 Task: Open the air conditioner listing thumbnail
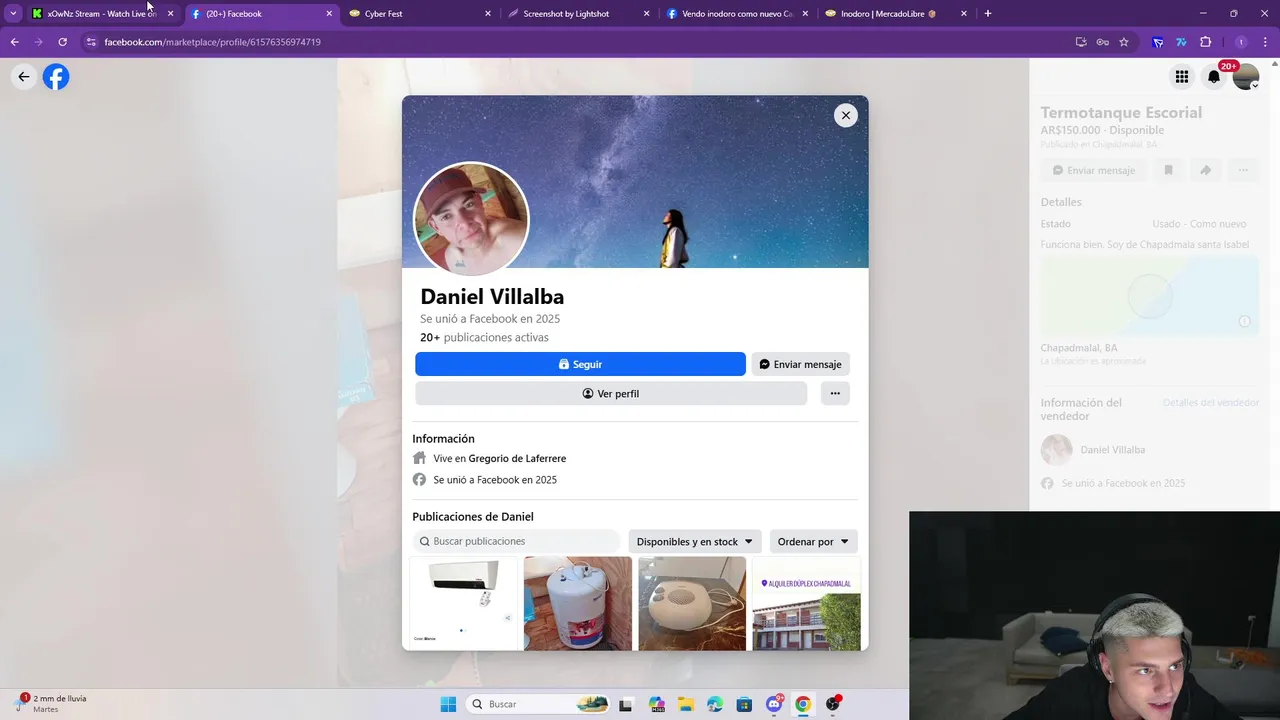tap(464, 604)
